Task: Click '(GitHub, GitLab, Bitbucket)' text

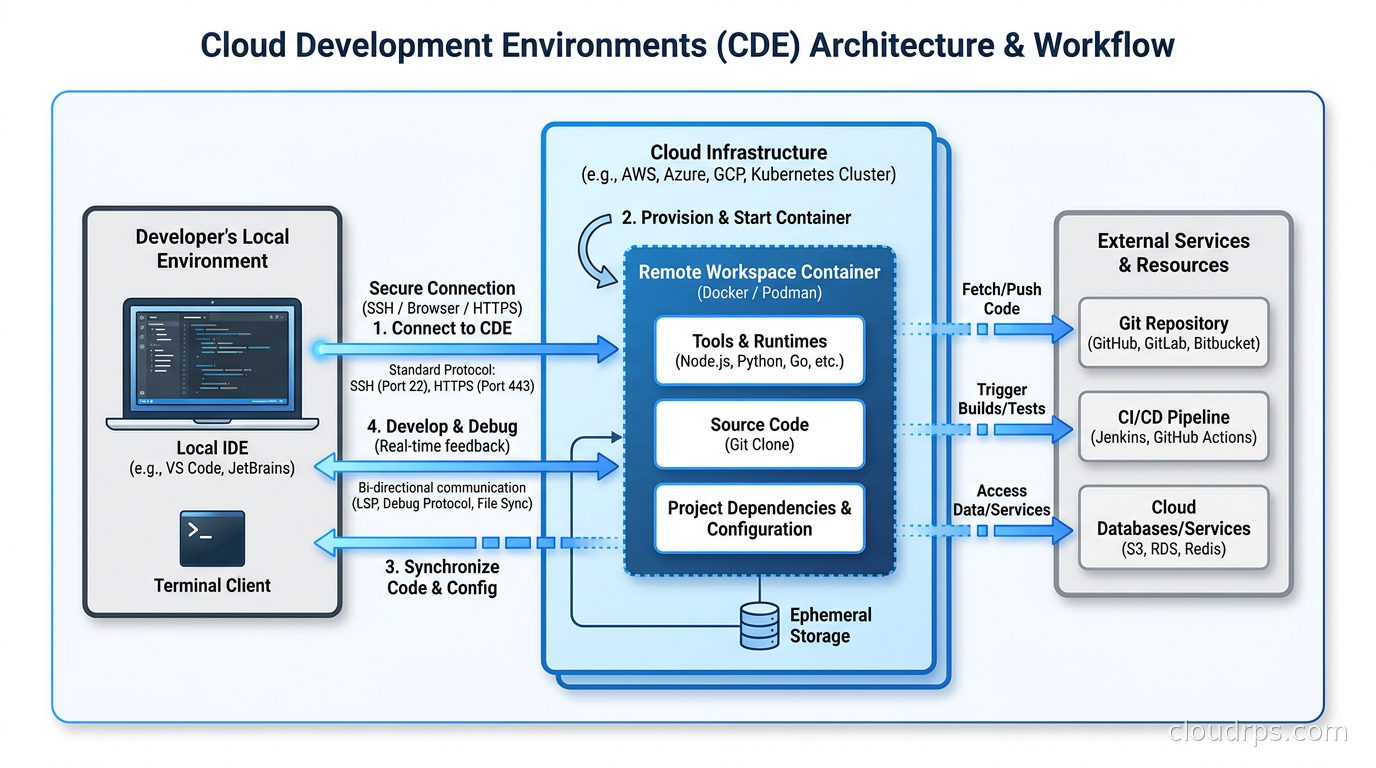Action: click(x=1173, y=344)
